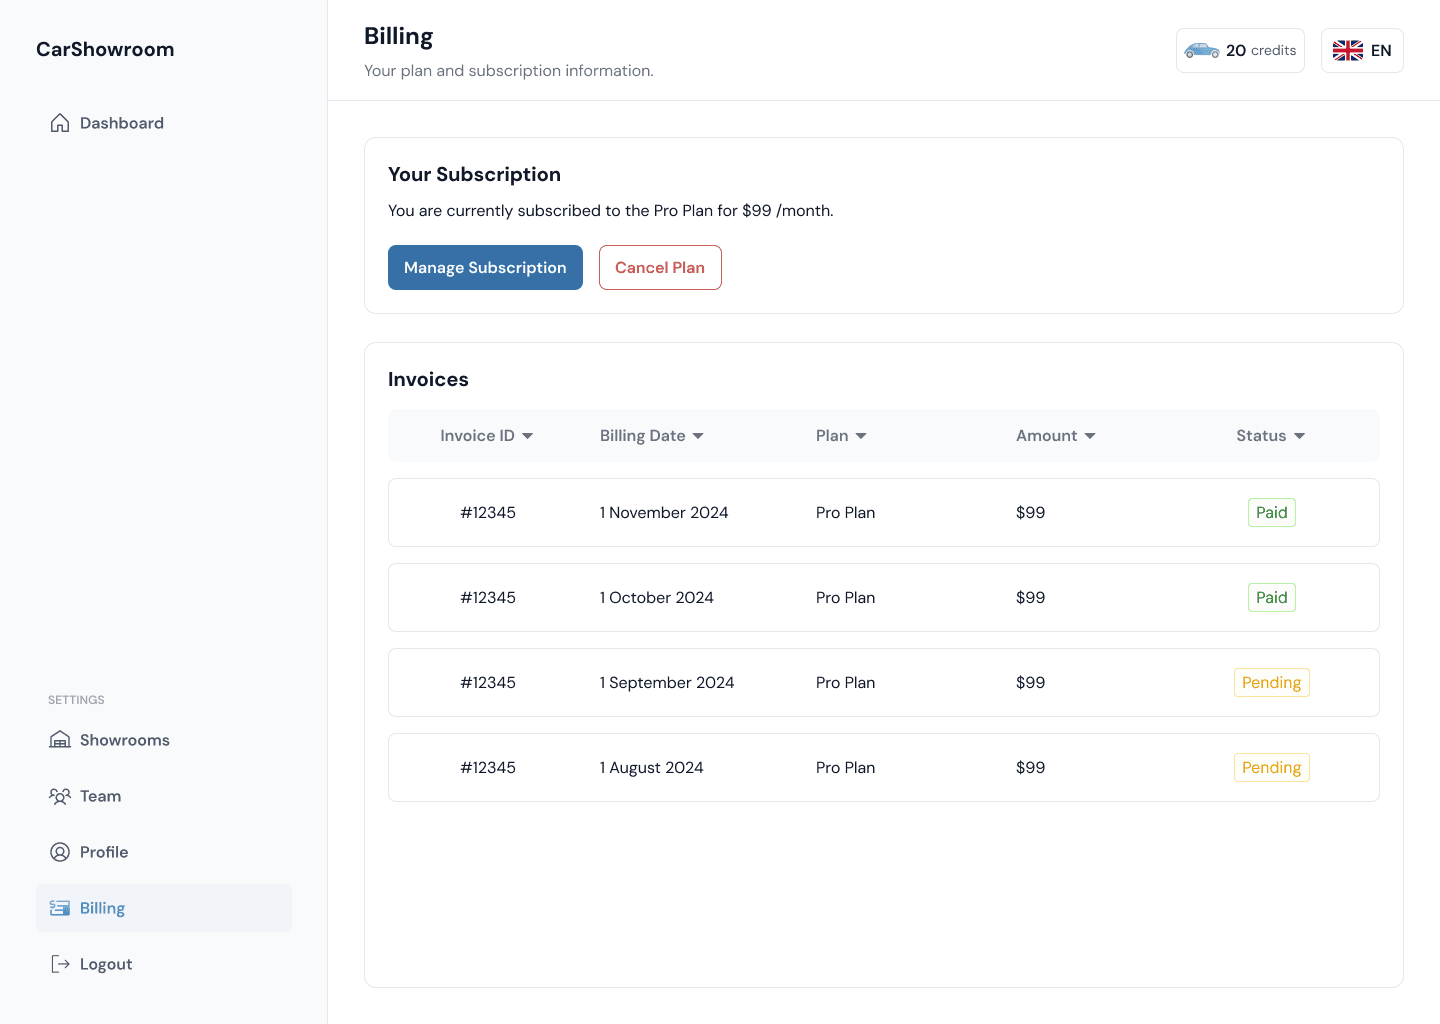Go to the Team page

[100, 796]
